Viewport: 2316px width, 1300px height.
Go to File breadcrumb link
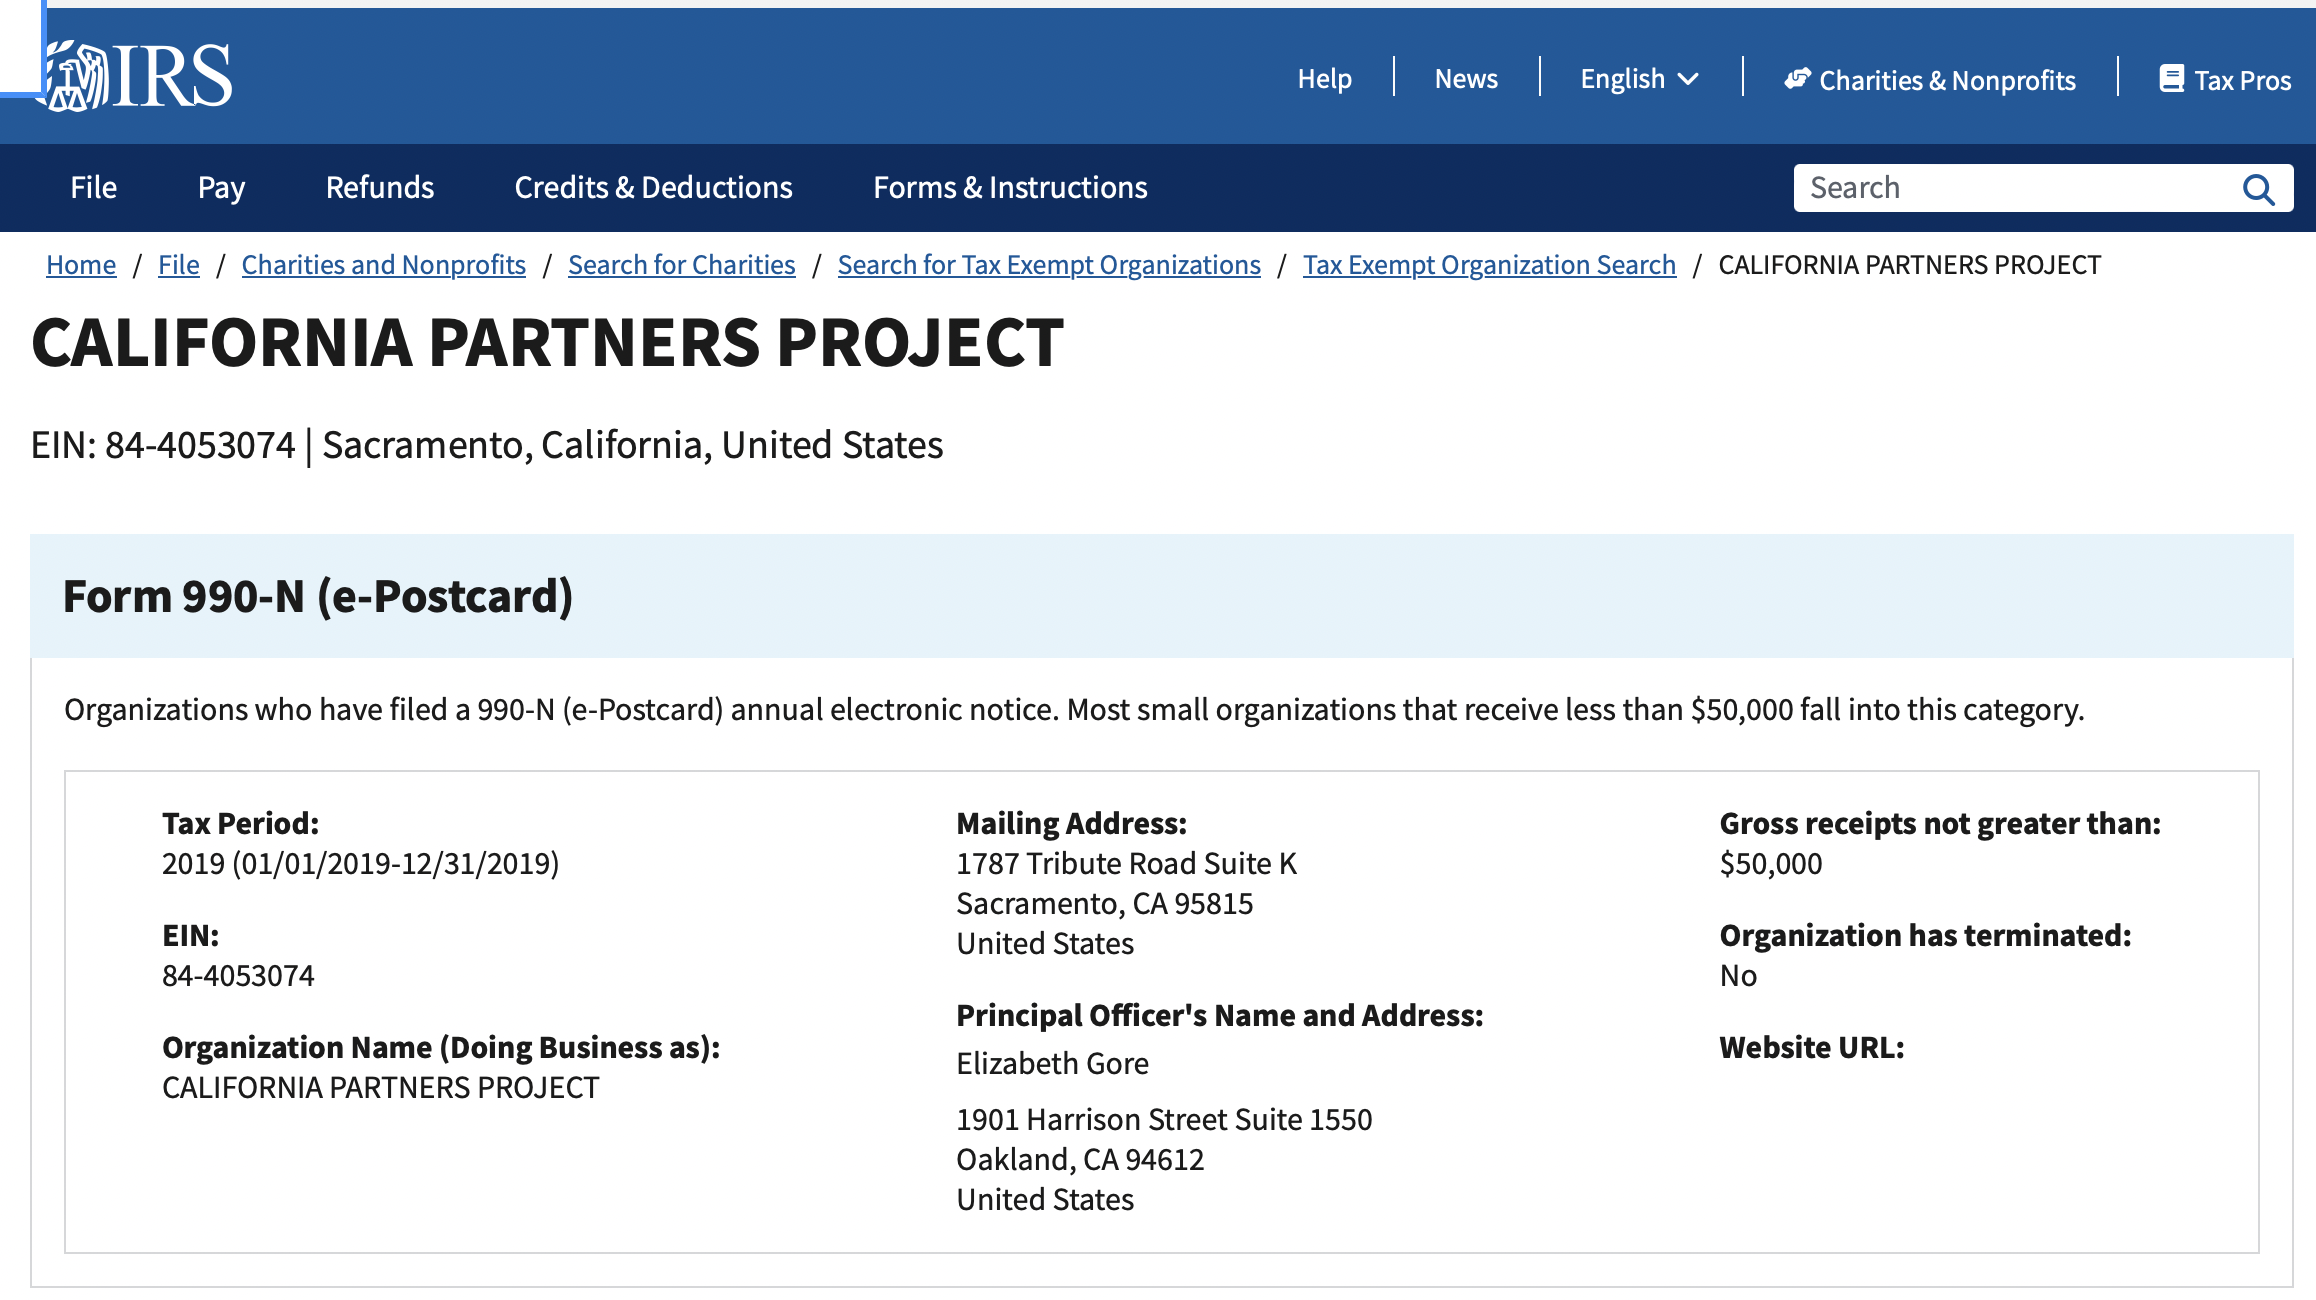point(179,265)
